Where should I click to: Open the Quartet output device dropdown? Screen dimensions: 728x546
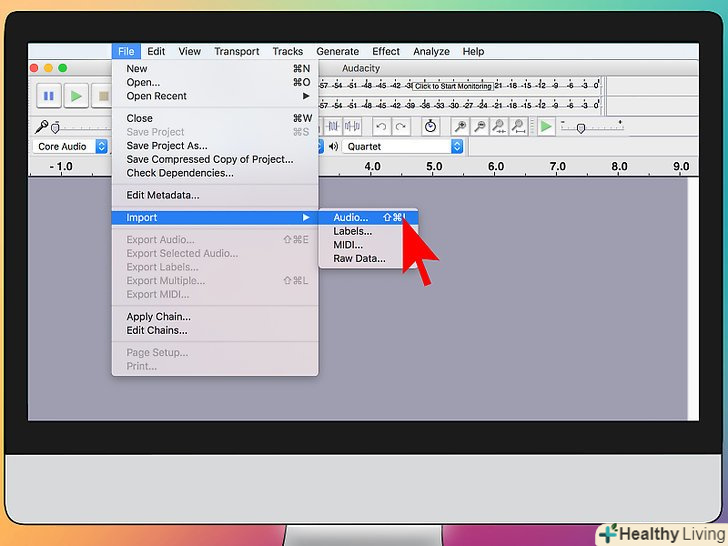coord(403,146)
